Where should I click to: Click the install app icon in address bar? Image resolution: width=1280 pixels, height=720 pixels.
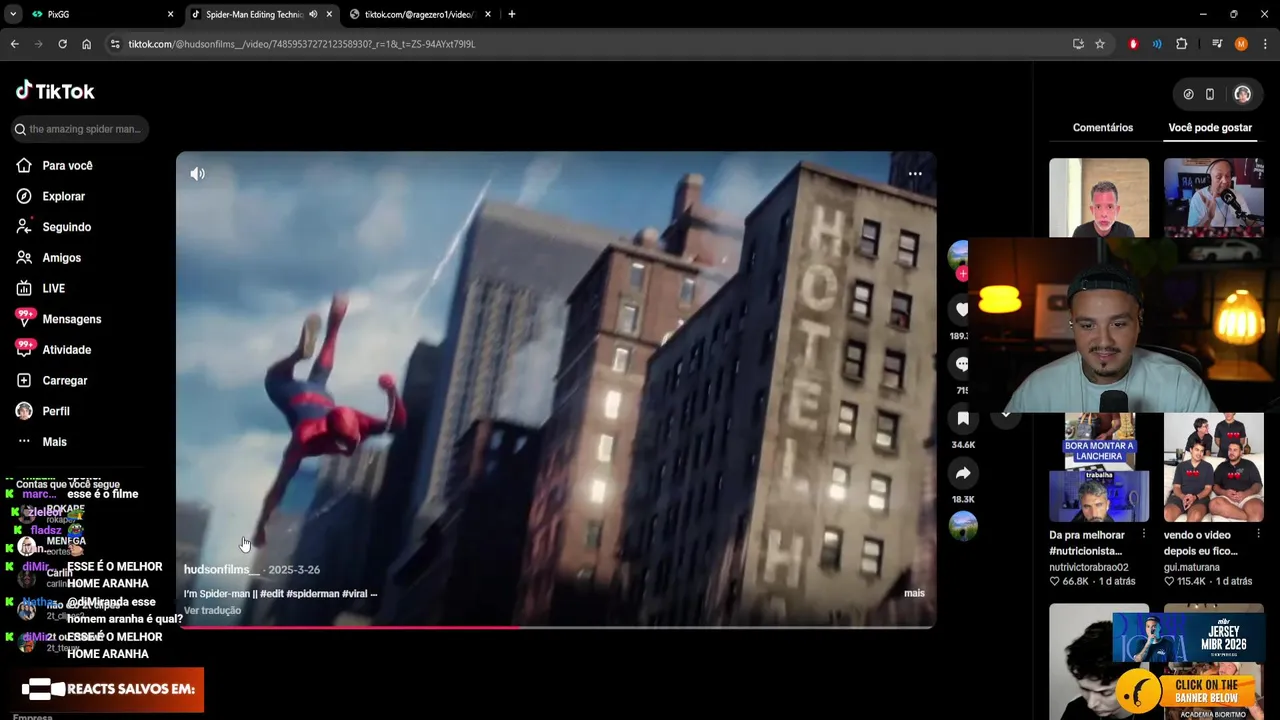[1078, 44]
